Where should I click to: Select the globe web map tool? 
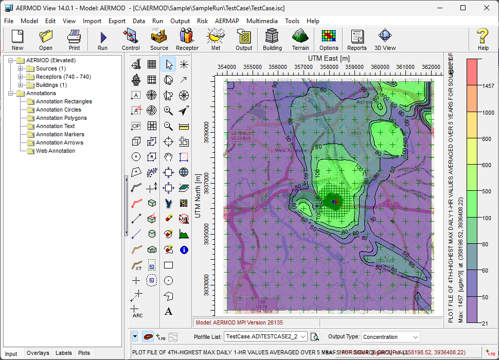pos(184,172)
